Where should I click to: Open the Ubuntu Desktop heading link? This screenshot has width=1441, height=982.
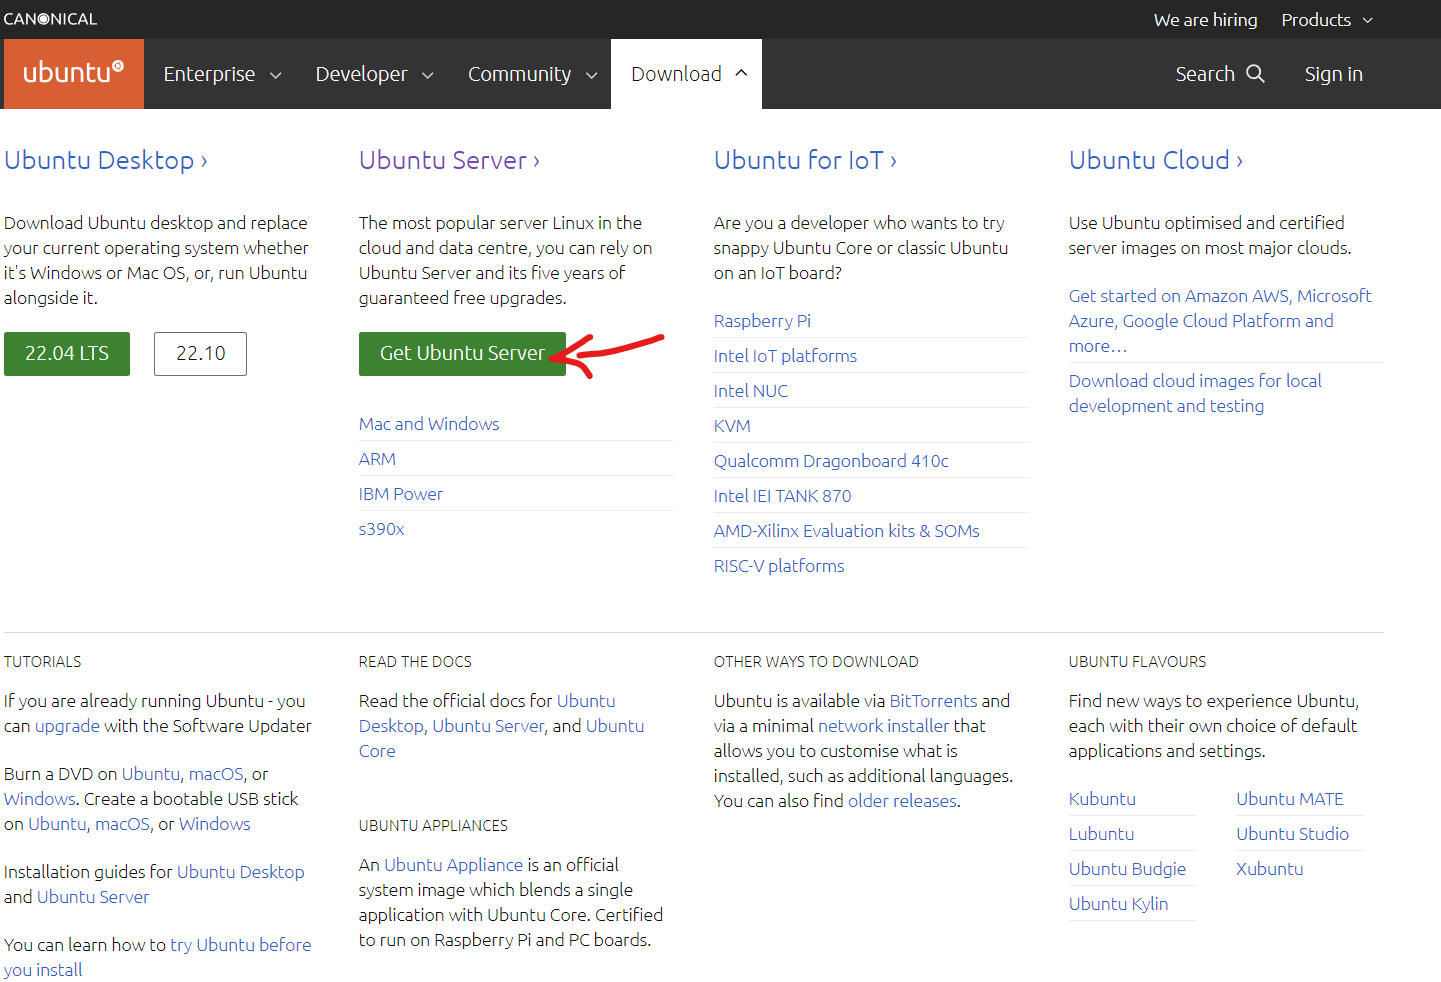(x=106, y=160)
